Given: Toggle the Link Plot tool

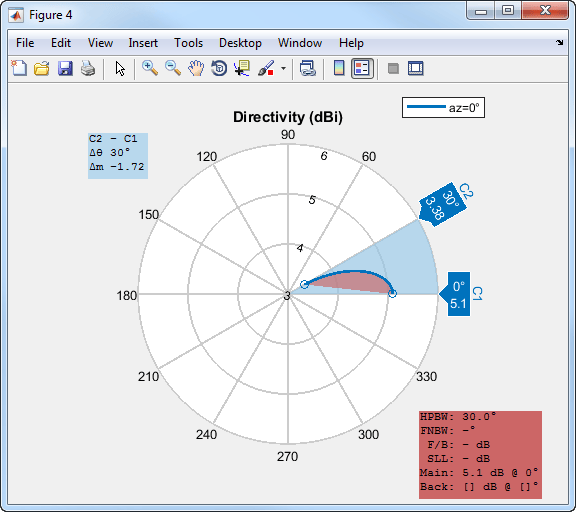Looking at the screenshot, I should (307, 68).
